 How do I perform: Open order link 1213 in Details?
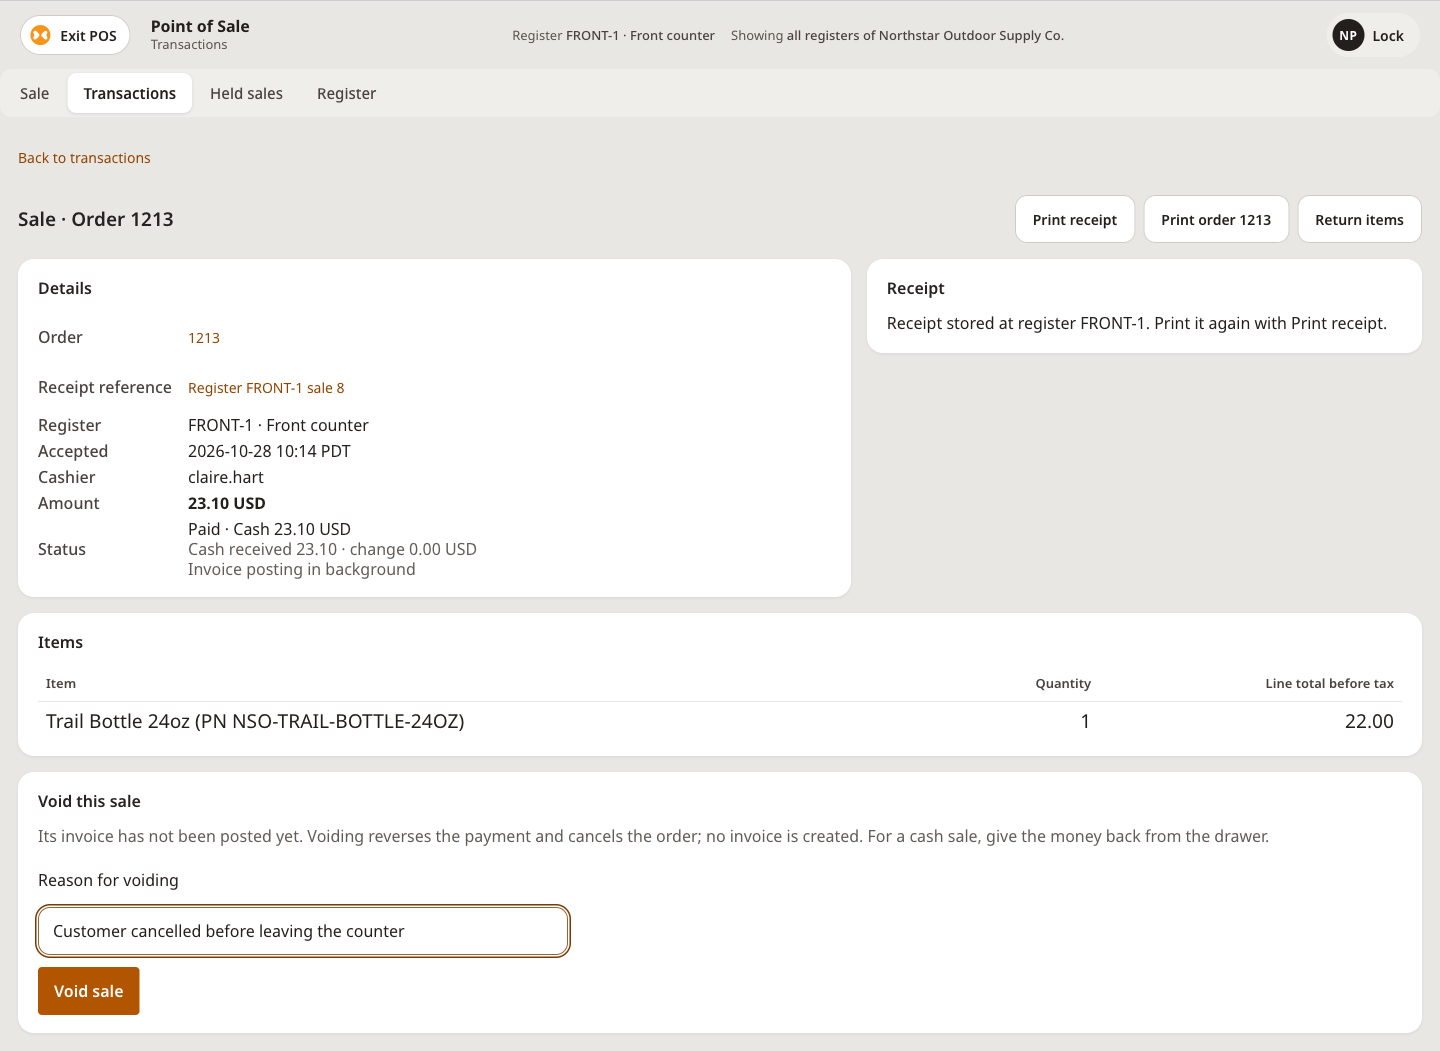point(204,338)
